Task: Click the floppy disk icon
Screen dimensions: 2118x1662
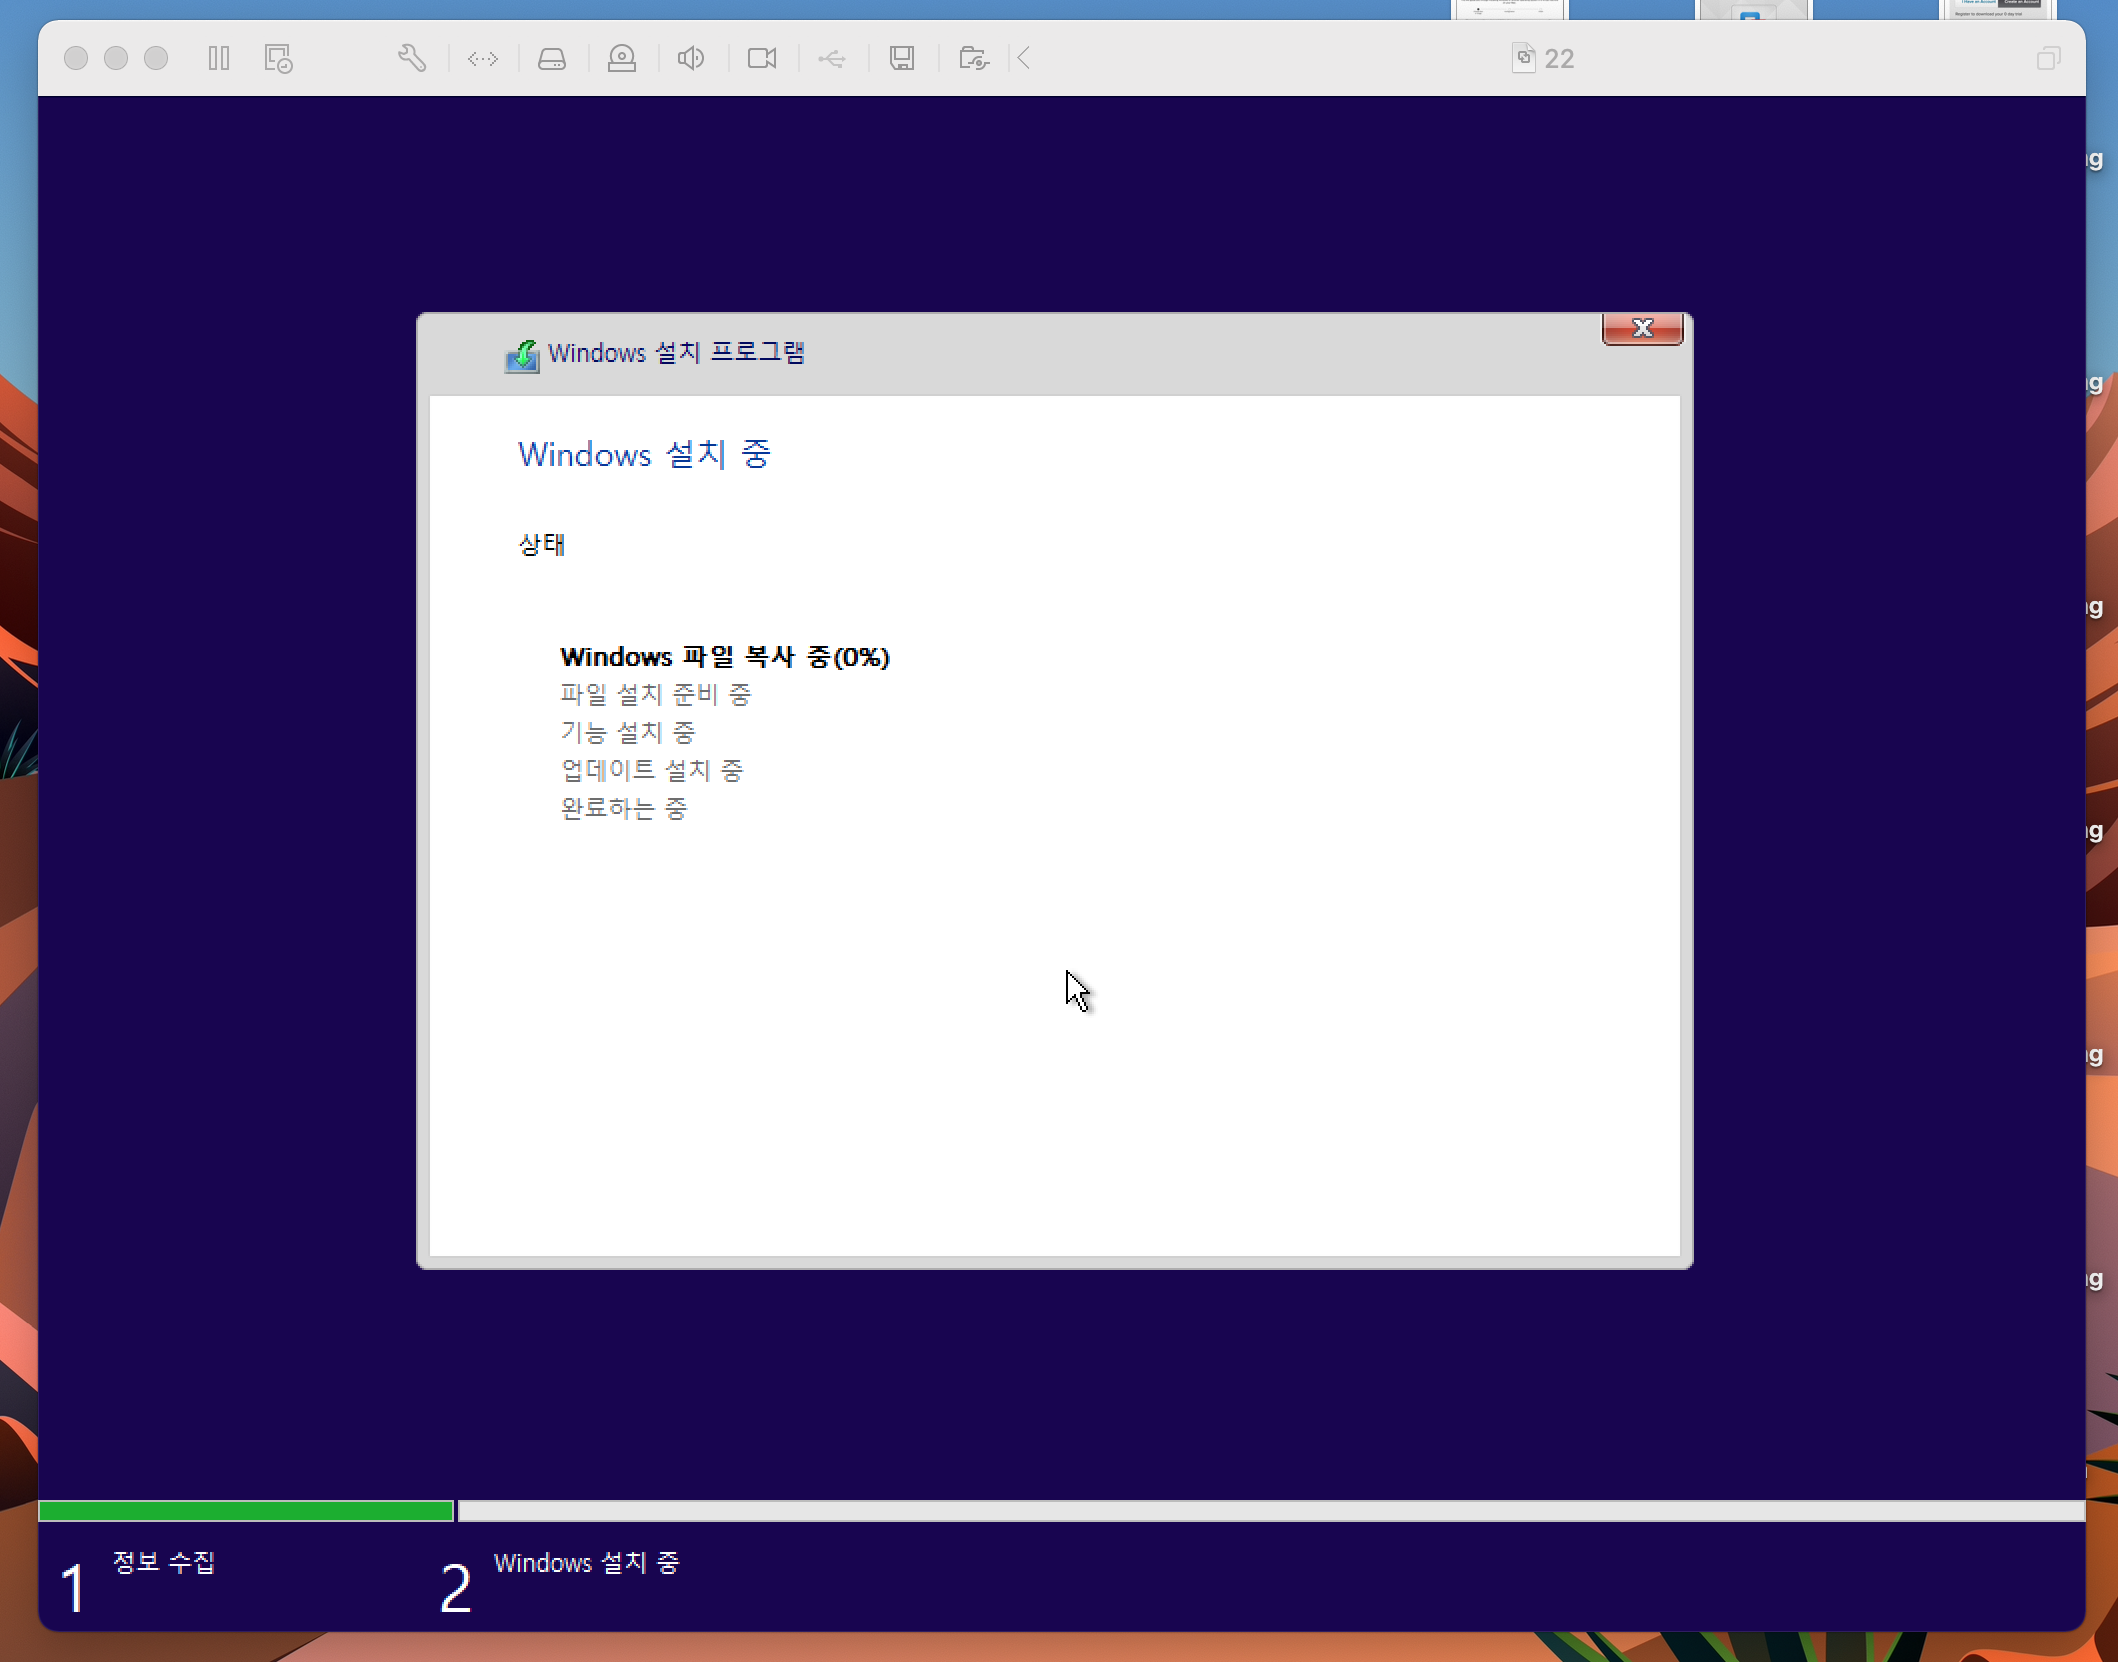Action: tap(902, 58)
